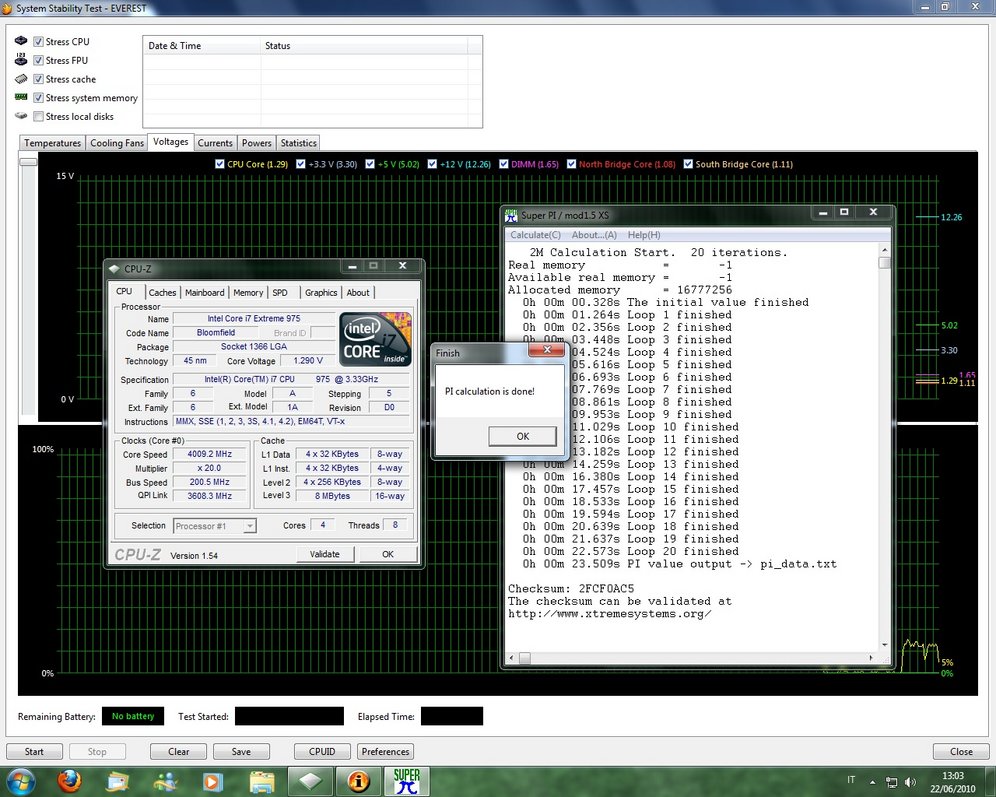Open the Statistics tab
This screenshot has width=996, height=797.
click(299, 143)
